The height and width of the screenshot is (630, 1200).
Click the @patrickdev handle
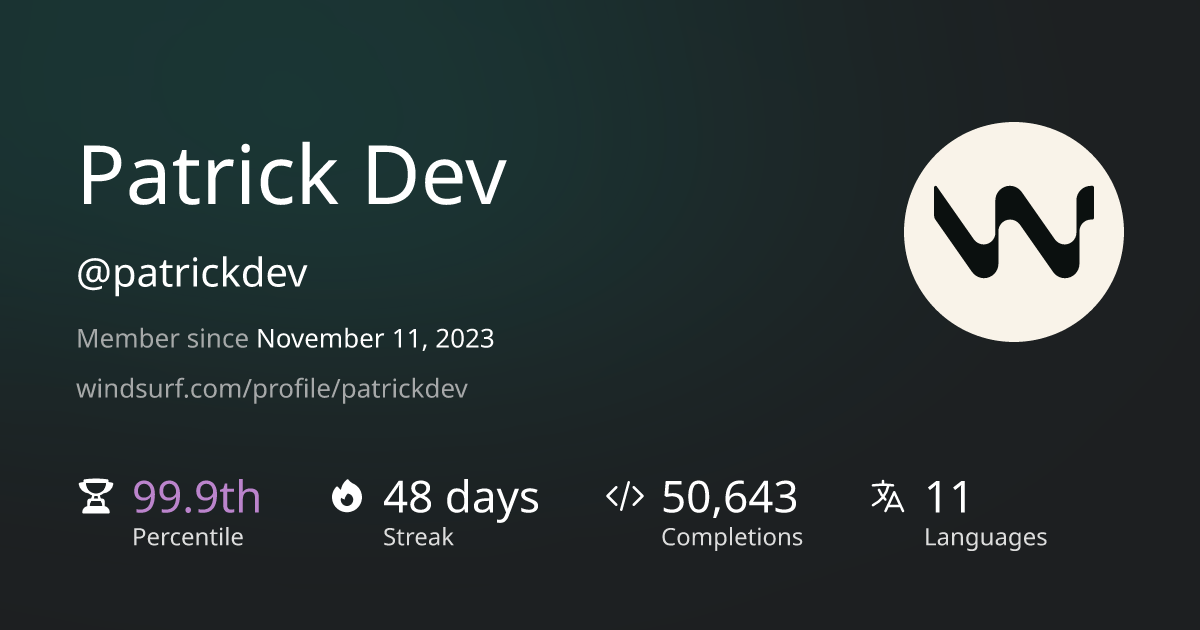192,274
